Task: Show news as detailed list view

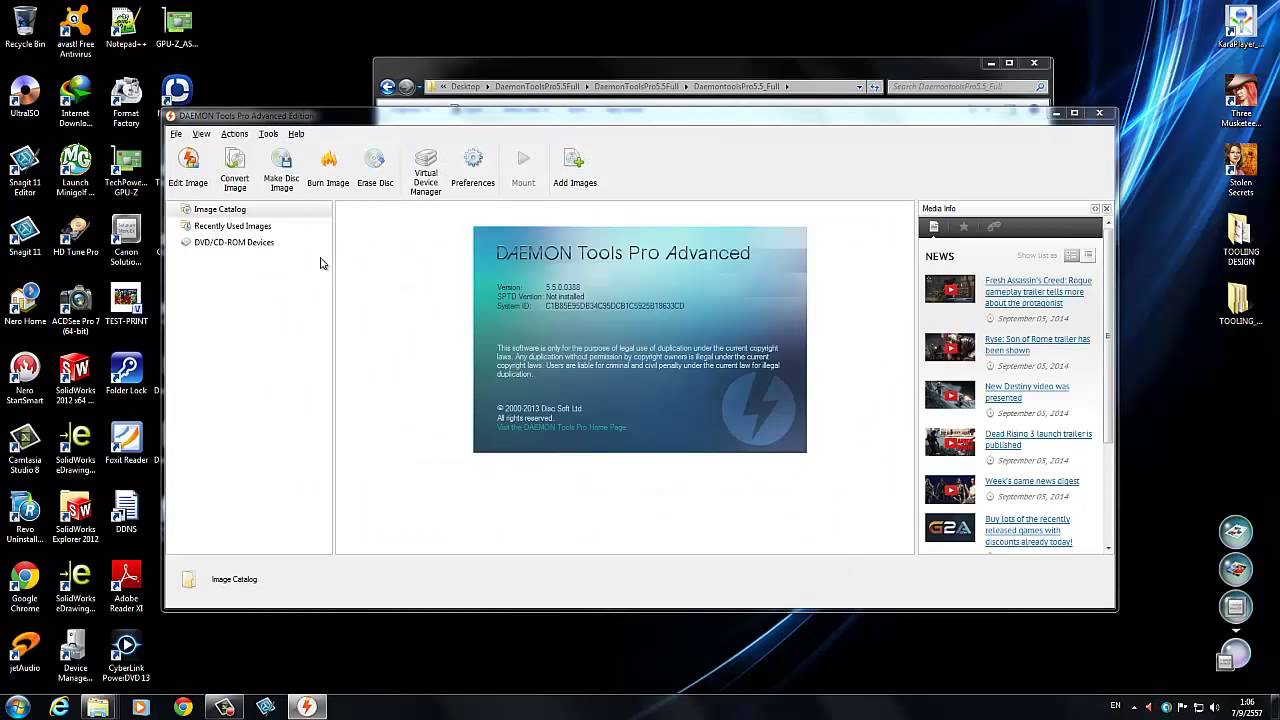Action: click(1071, 256)
